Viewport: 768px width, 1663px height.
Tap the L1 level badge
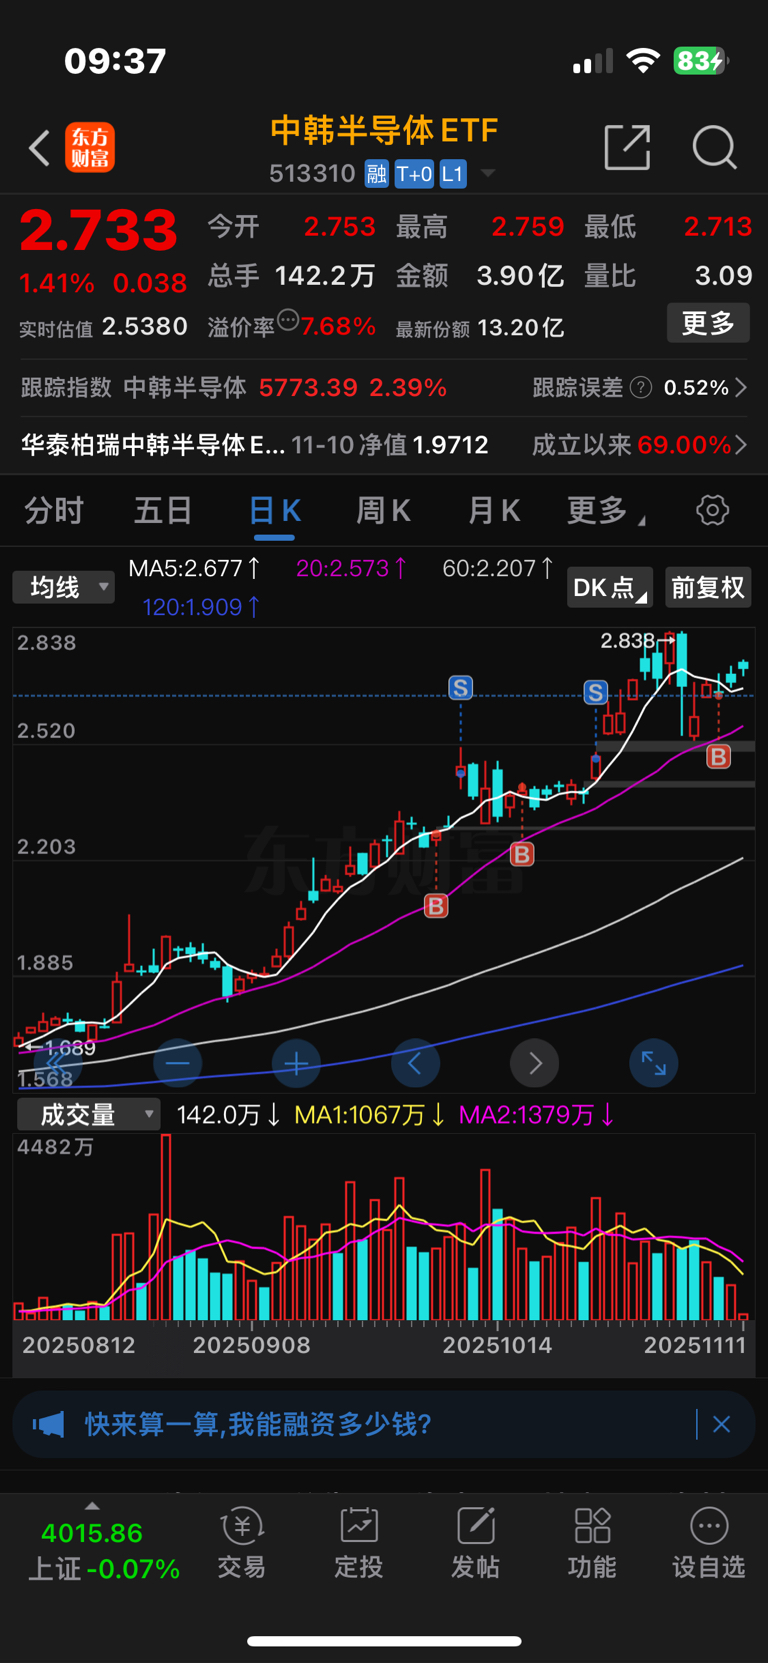pos(453,174)
